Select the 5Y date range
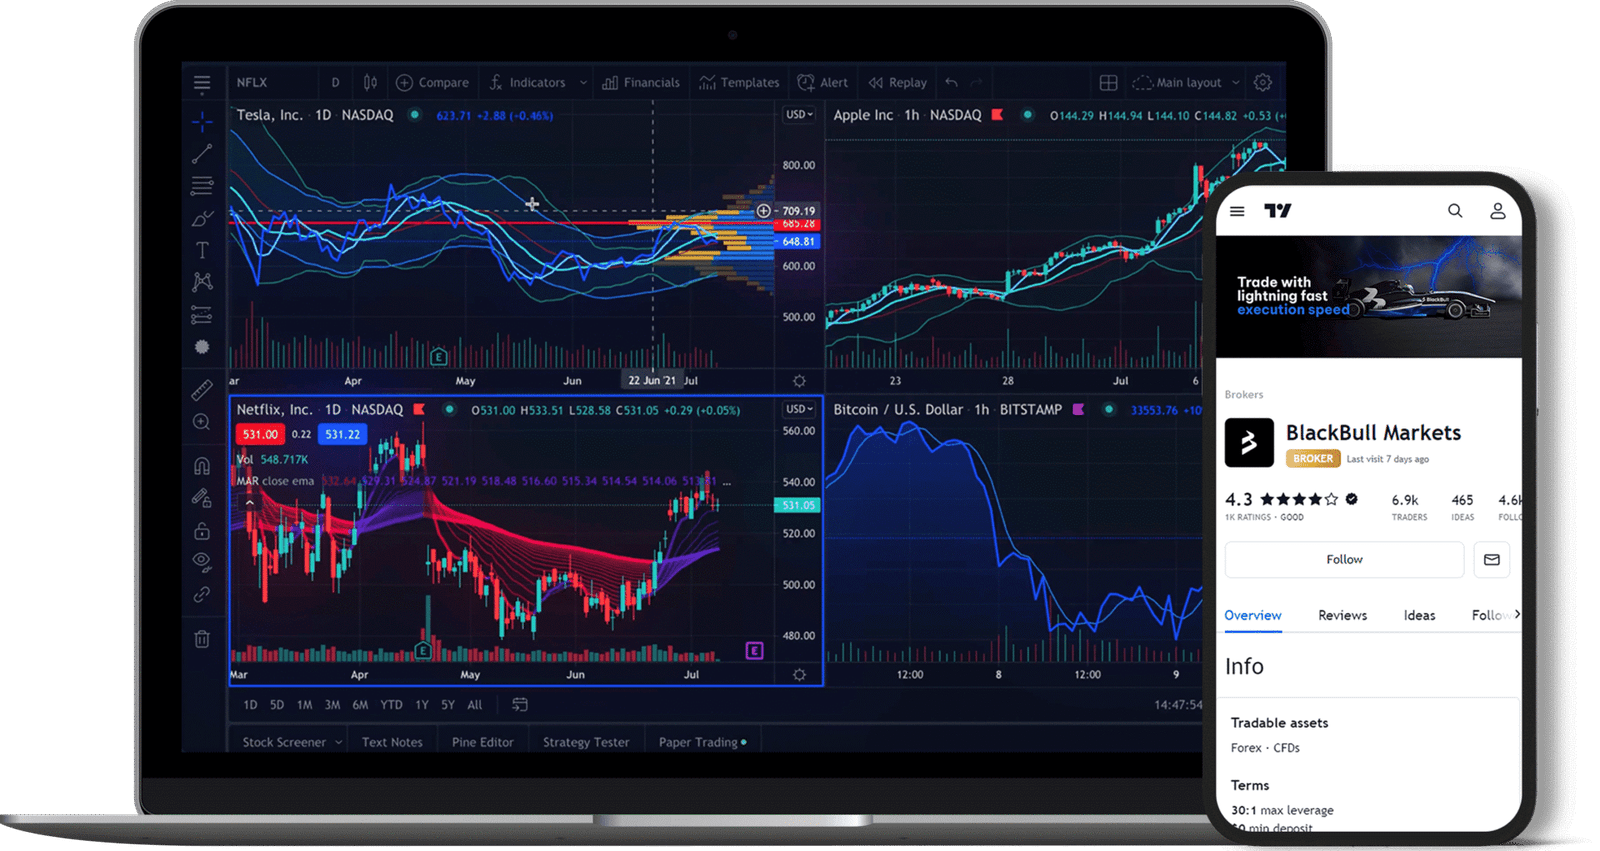This screenshot has width=1600, height=851. 448,705
